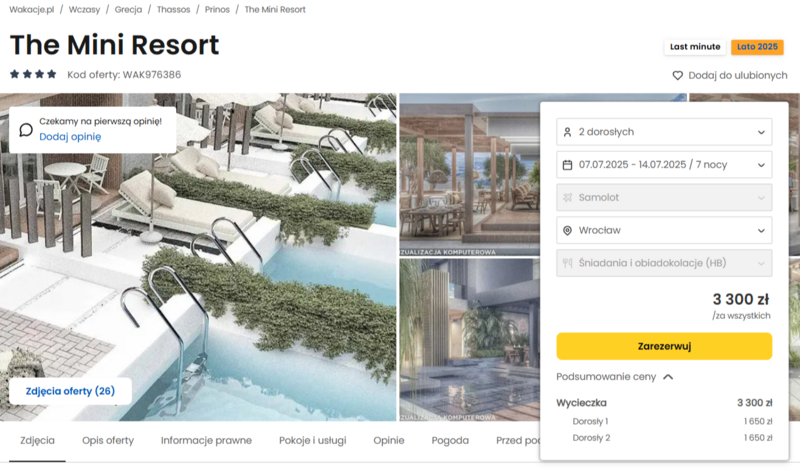Click the location pin icon beside Wrocław
The width and height of the screenshot is (800, 475).
pos(567,231)
